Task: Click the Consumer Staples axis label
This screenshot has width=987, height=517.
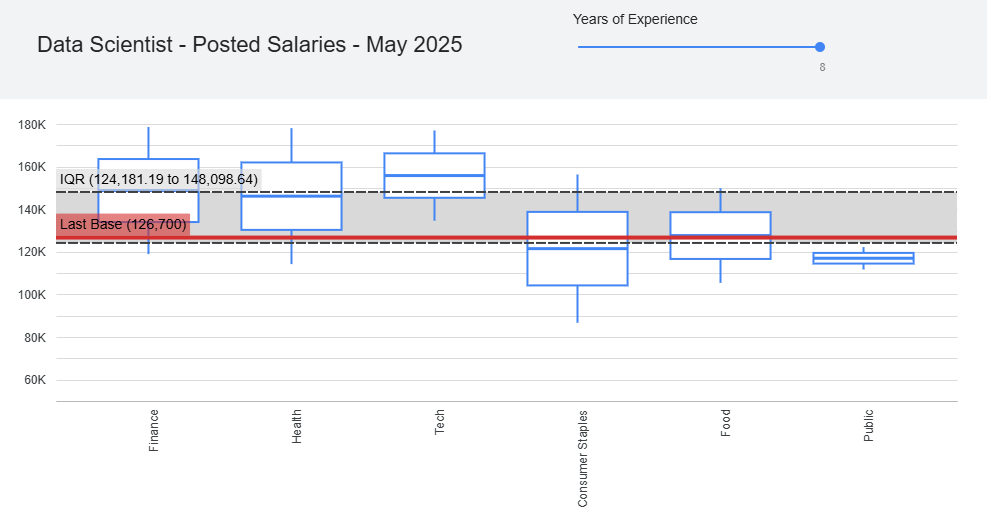Action: [582, 458]
